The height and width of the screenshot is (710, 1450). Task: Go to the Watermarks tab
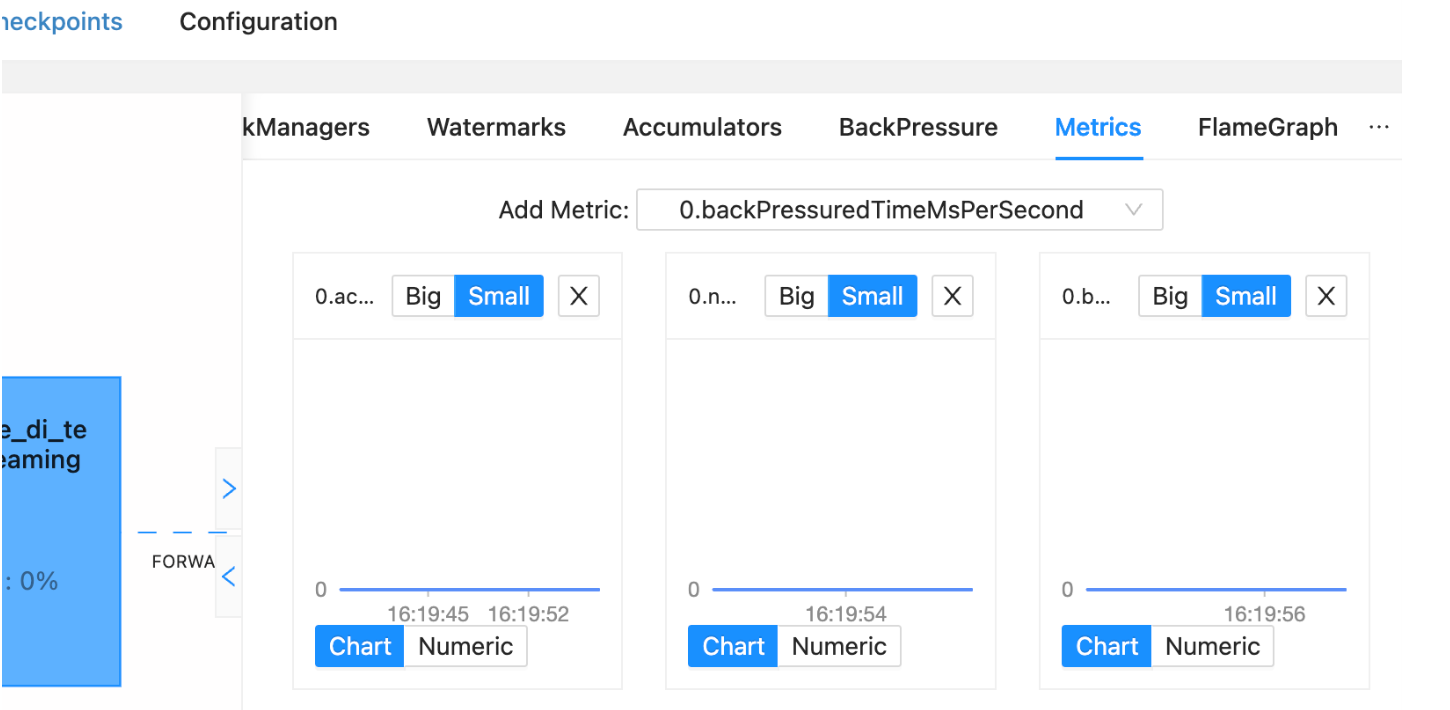[496, 128]
